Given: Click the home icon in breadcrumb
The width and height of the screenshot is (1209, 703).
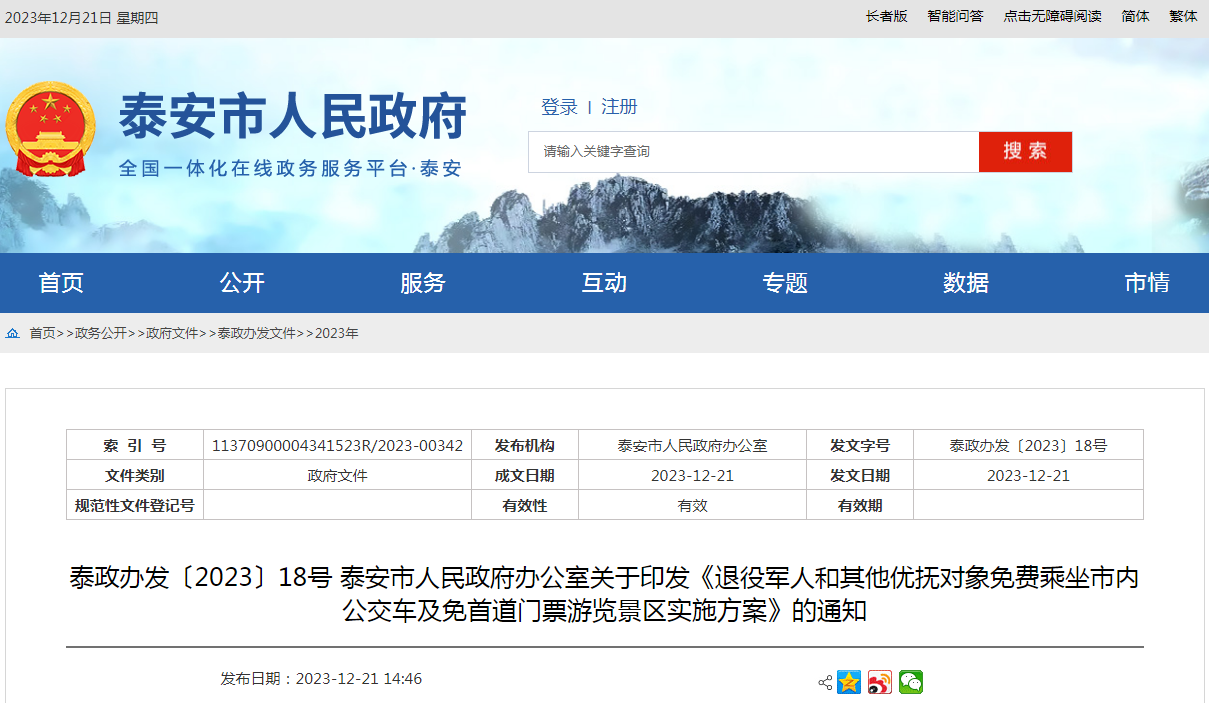Looking at the screenshot, I should click(13, 333).
